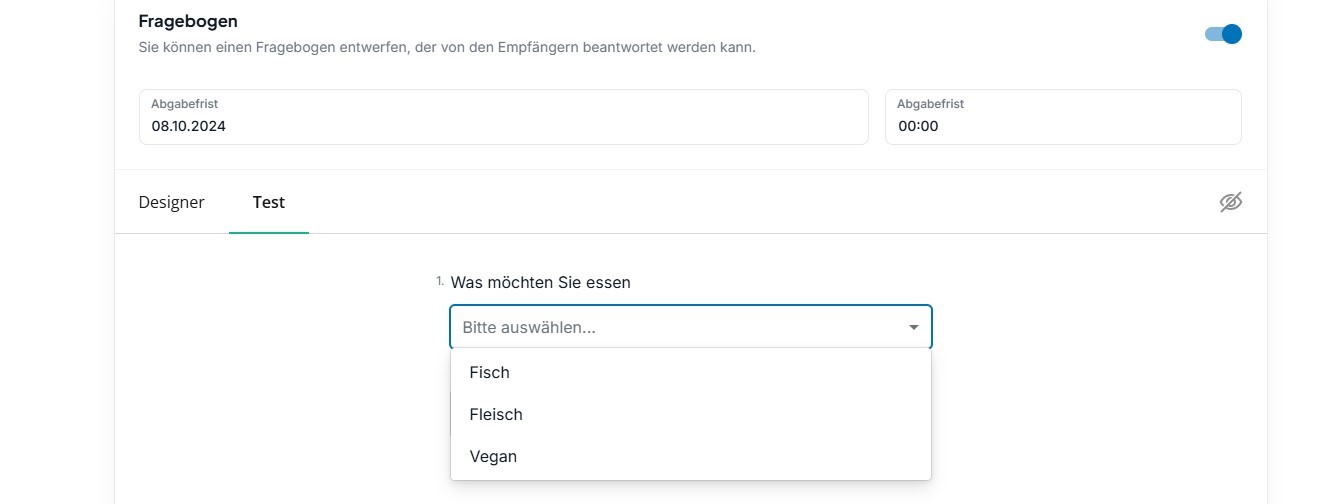Click the crossed-out eye preview icon
This screenshot has width=1323, height=504.
pos(1230,202)
